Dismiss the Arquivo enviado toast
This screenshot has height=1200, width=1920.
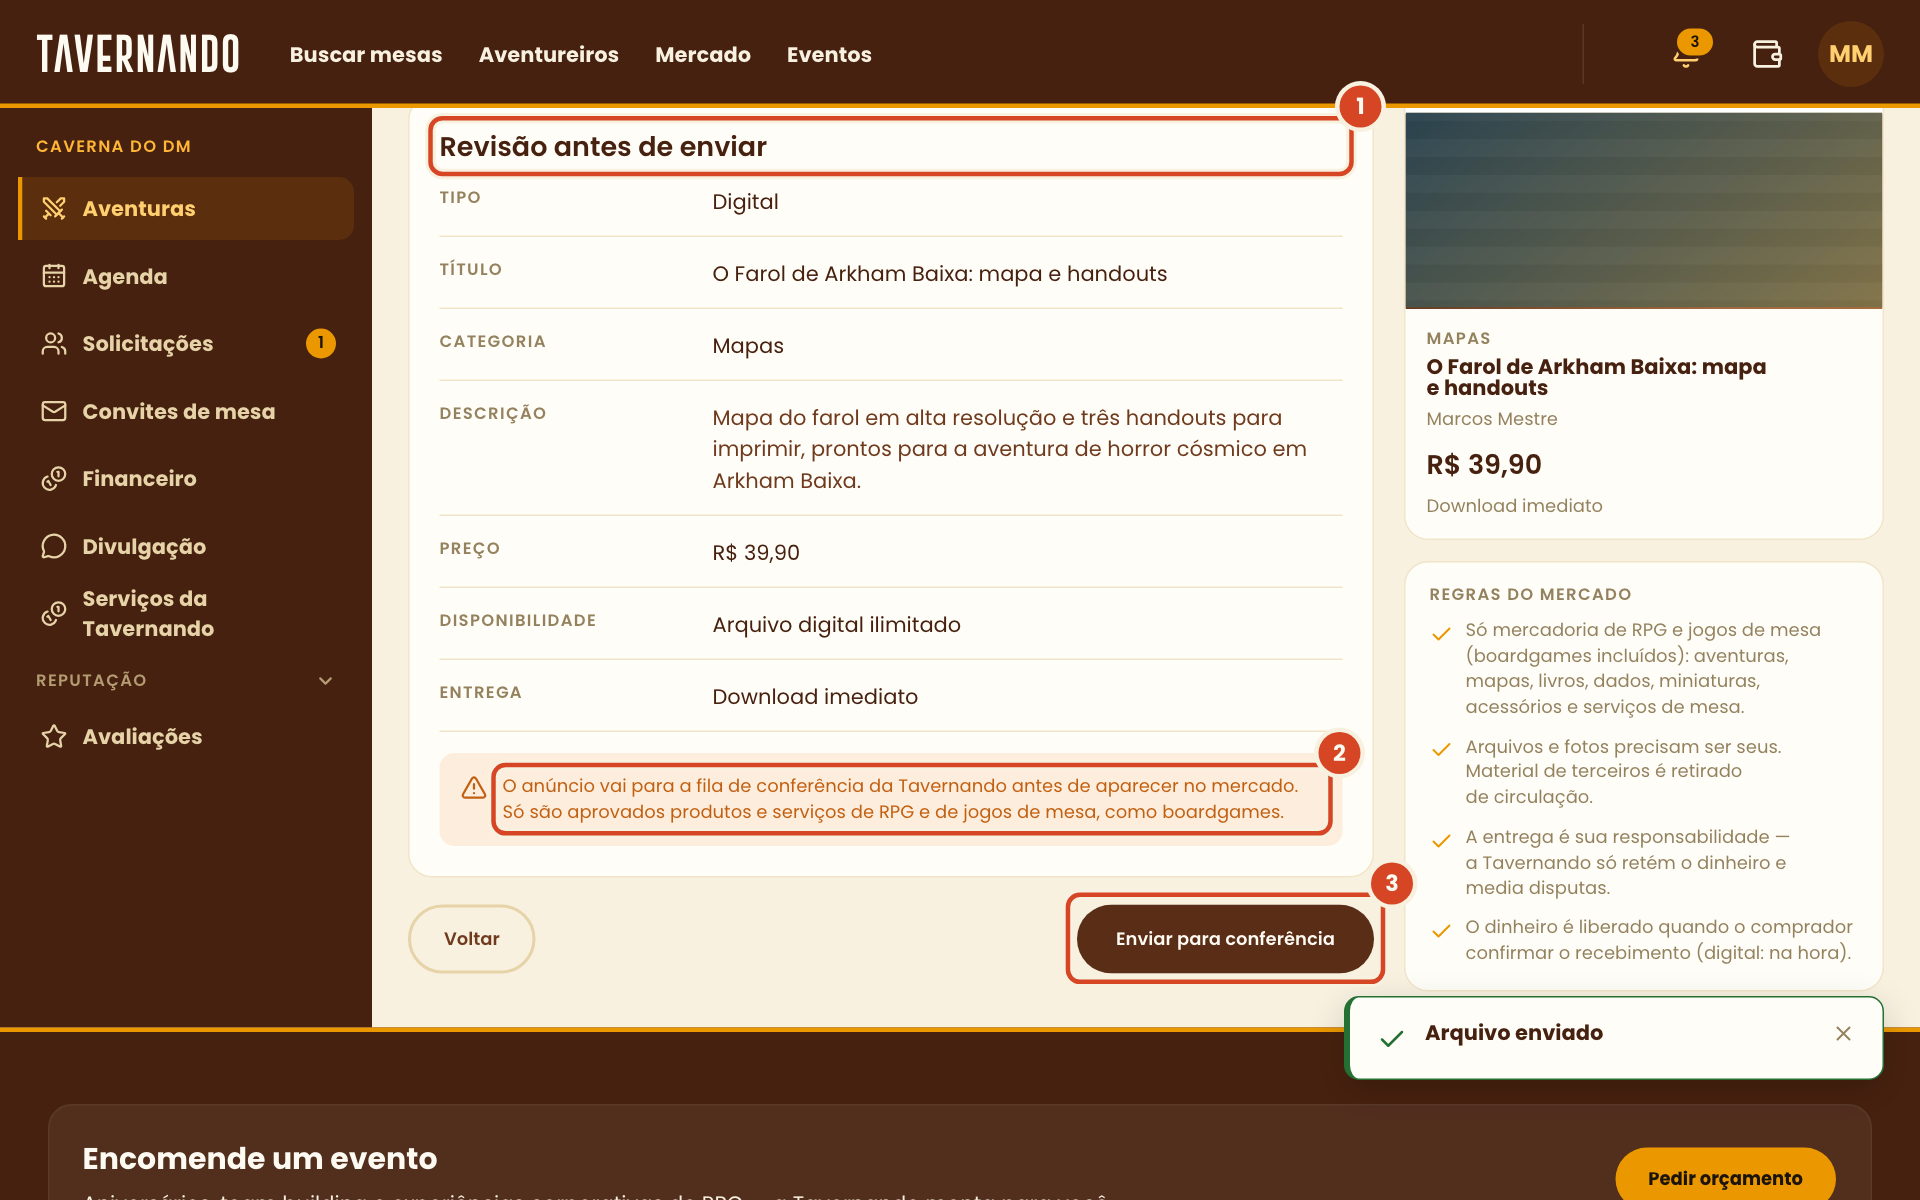[1843, 1033]
